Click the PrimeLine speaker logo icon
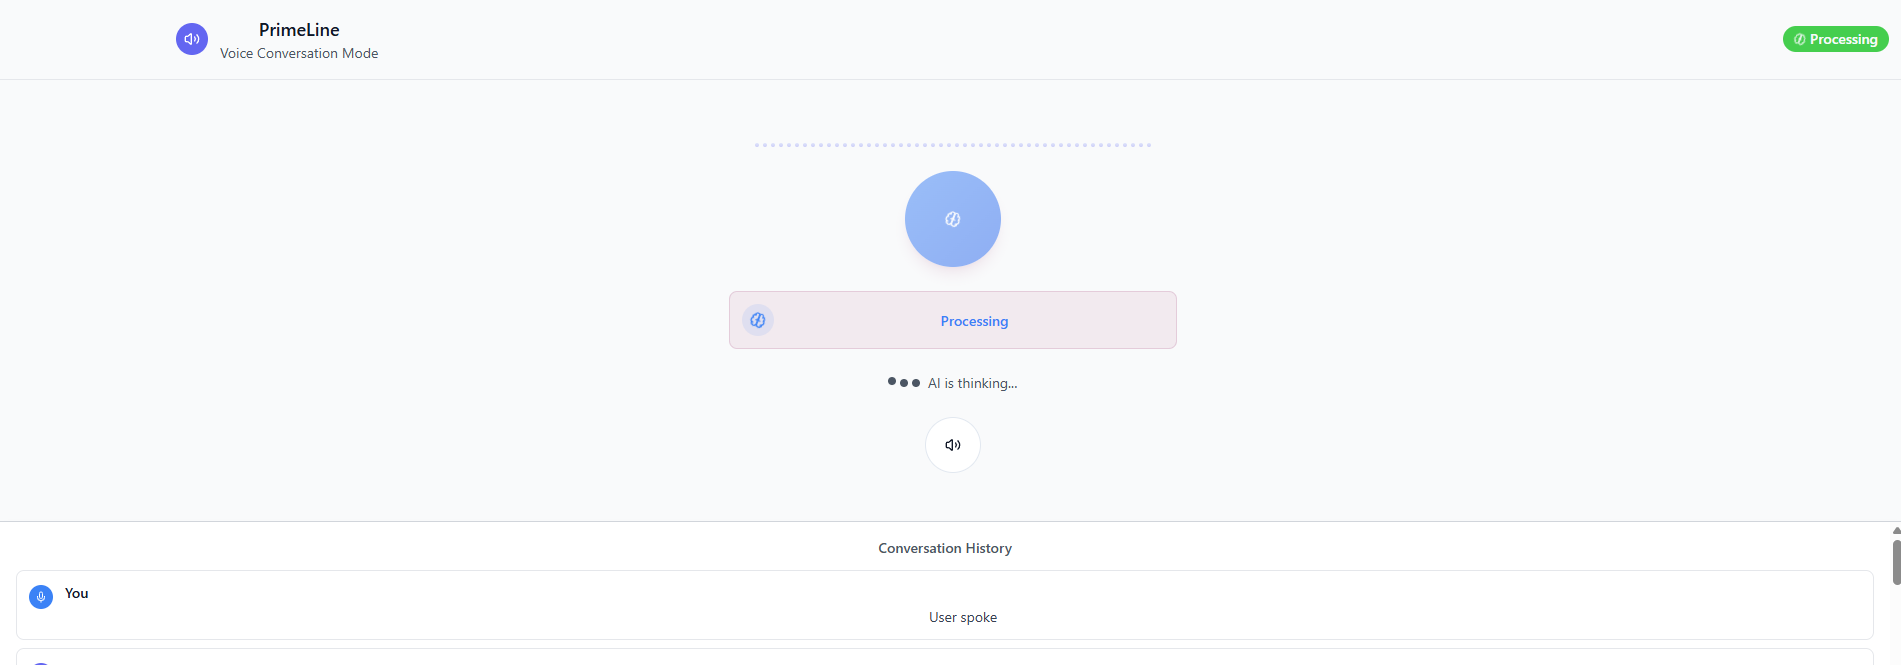 192,39
